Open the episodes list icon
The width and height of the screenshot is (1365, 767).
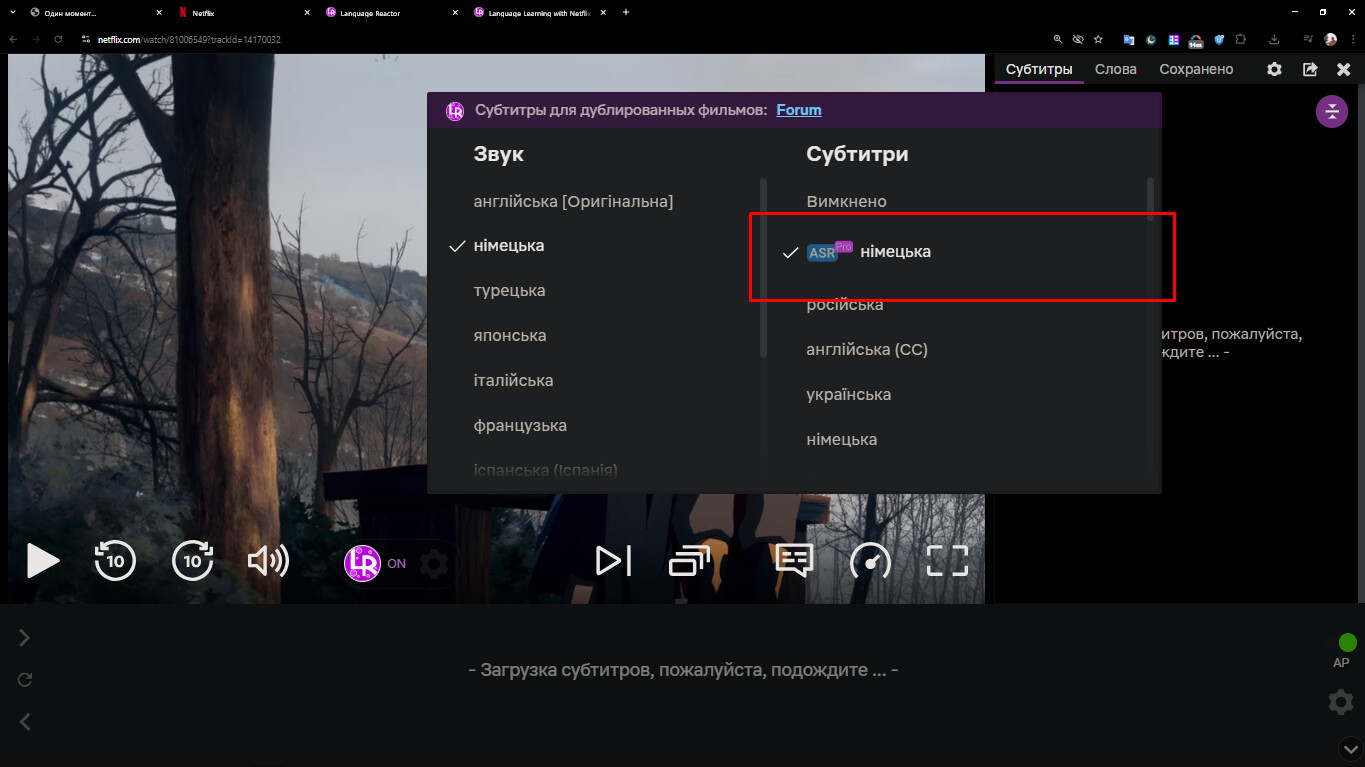689,561
